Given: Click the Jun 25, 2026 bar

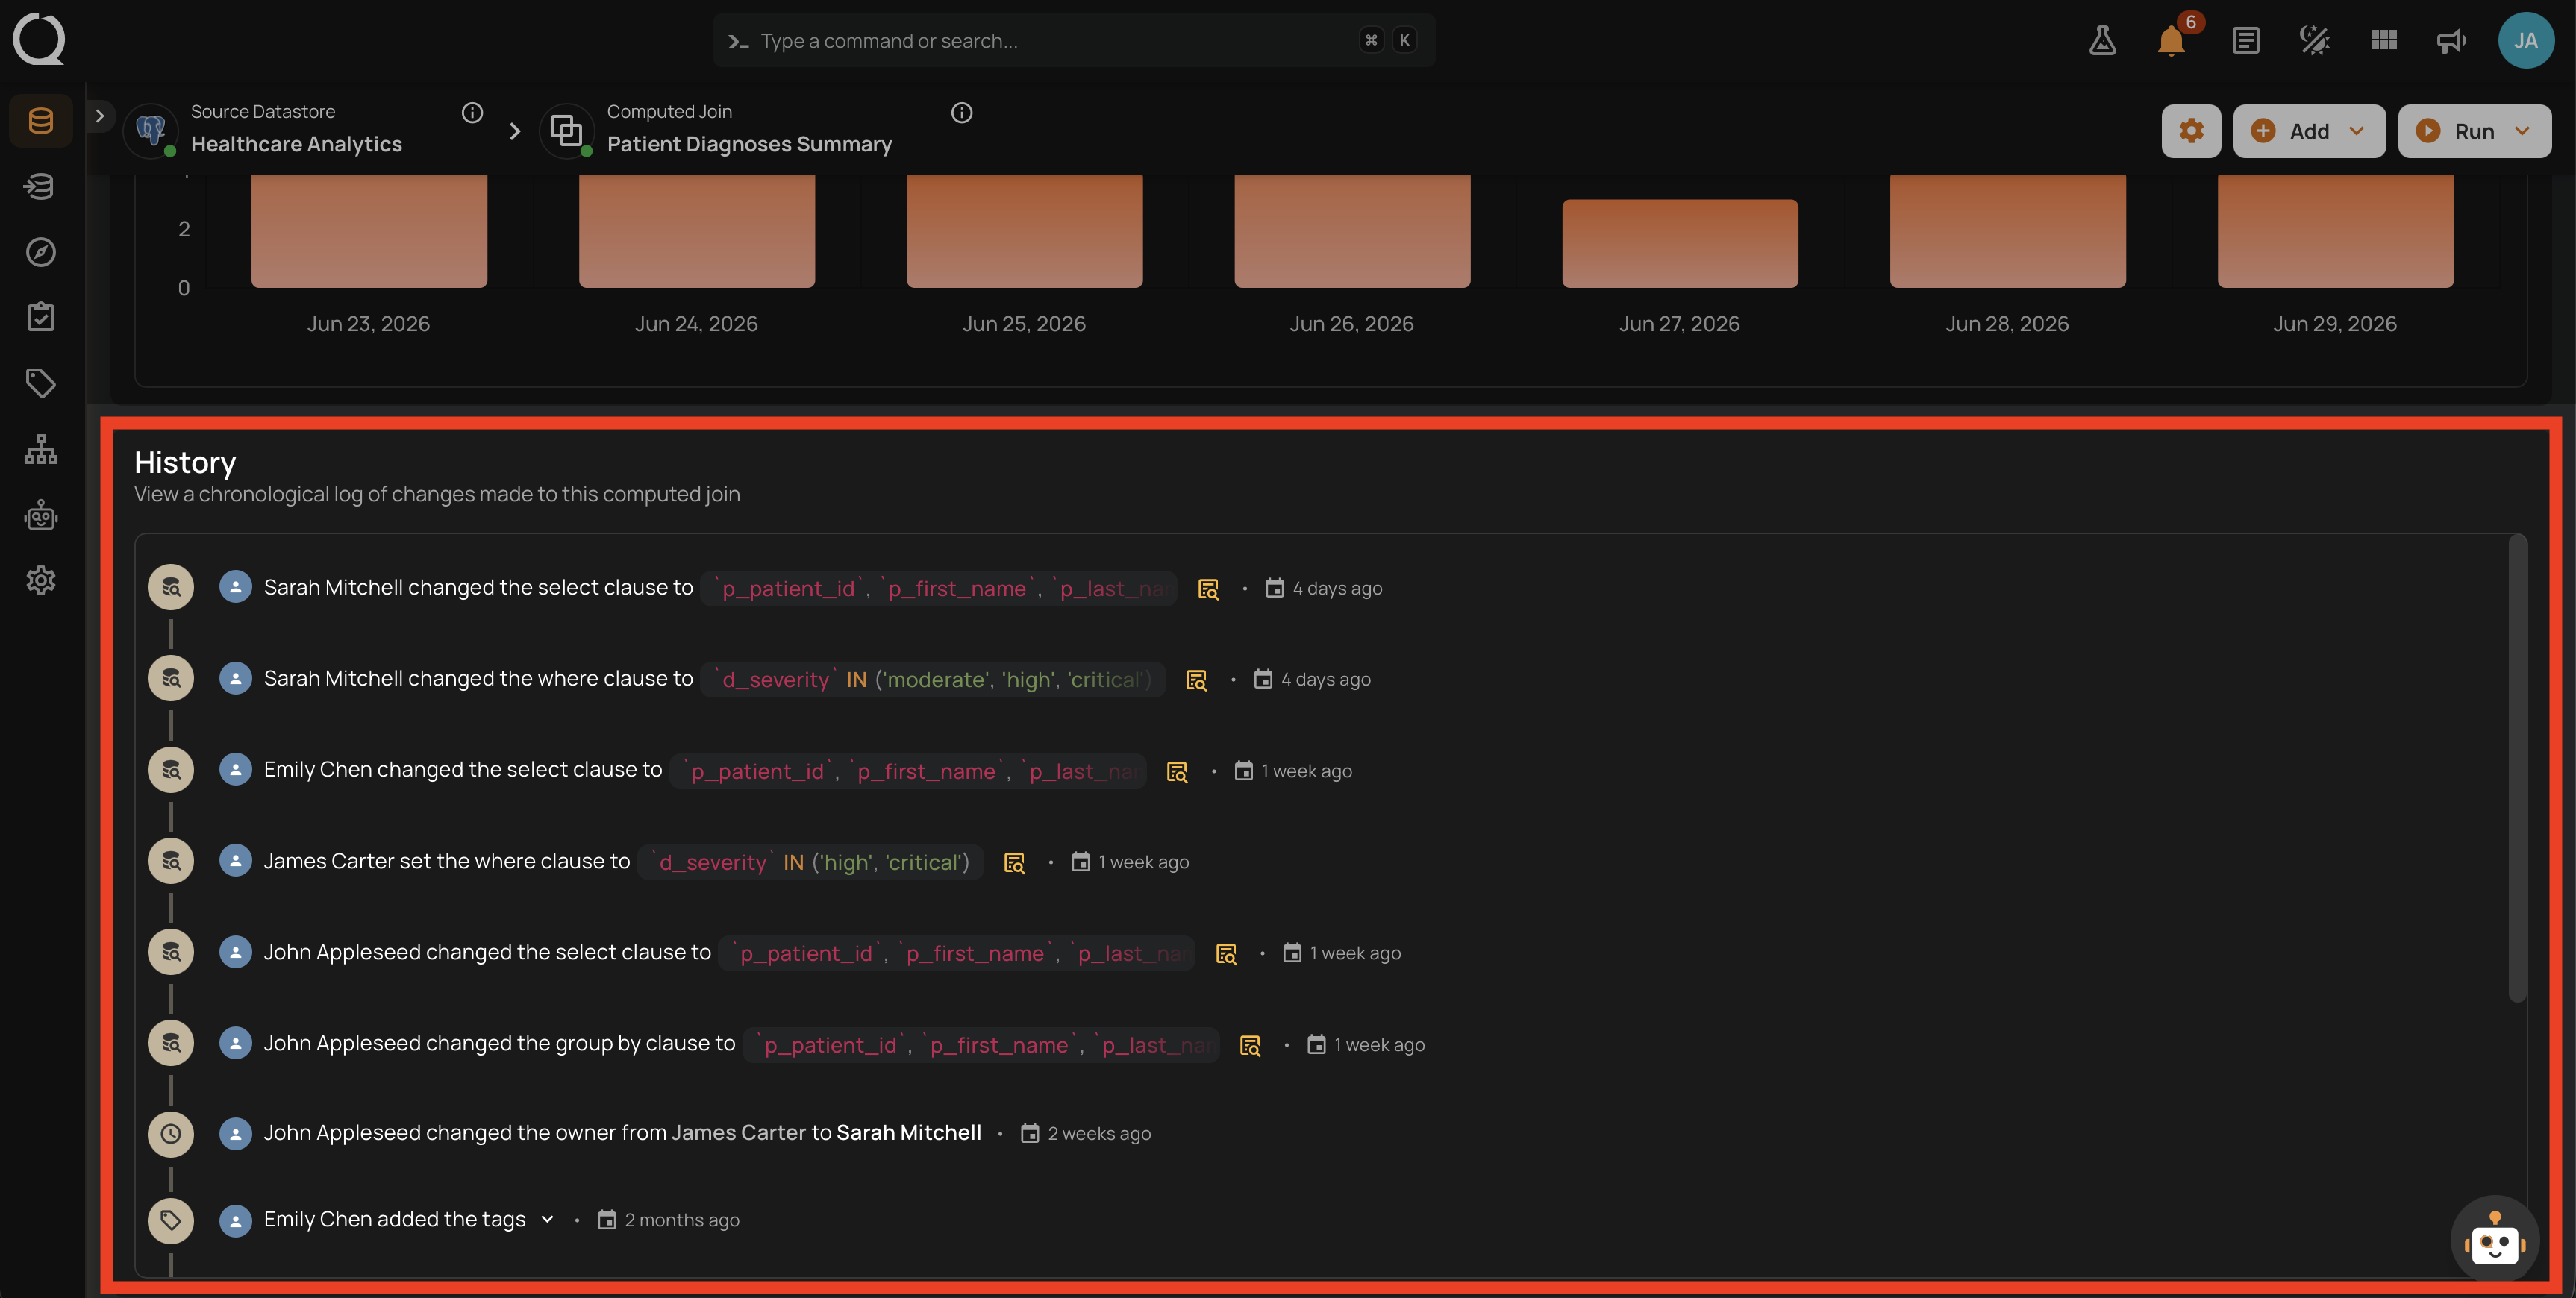Looking at the screenshot, I should click(x=1024, y=231).
